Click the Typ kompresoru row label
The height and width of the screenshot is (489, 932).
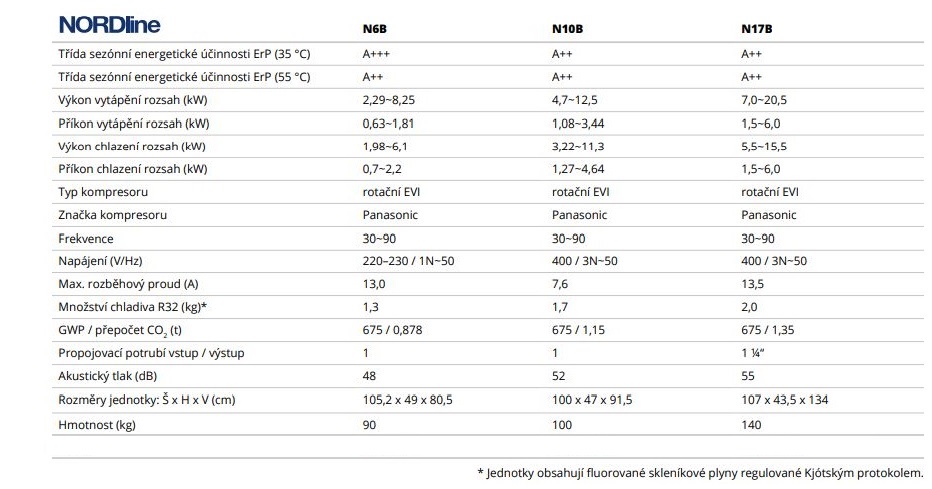tap(103, 192)
